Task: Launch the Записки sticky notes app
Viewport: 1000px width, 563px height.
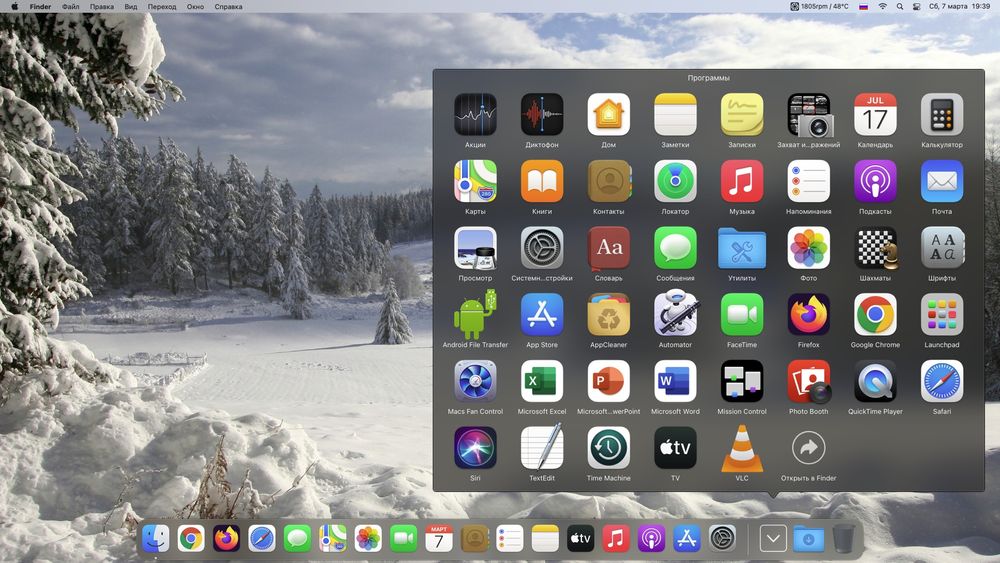Action: tap(742, 115)
